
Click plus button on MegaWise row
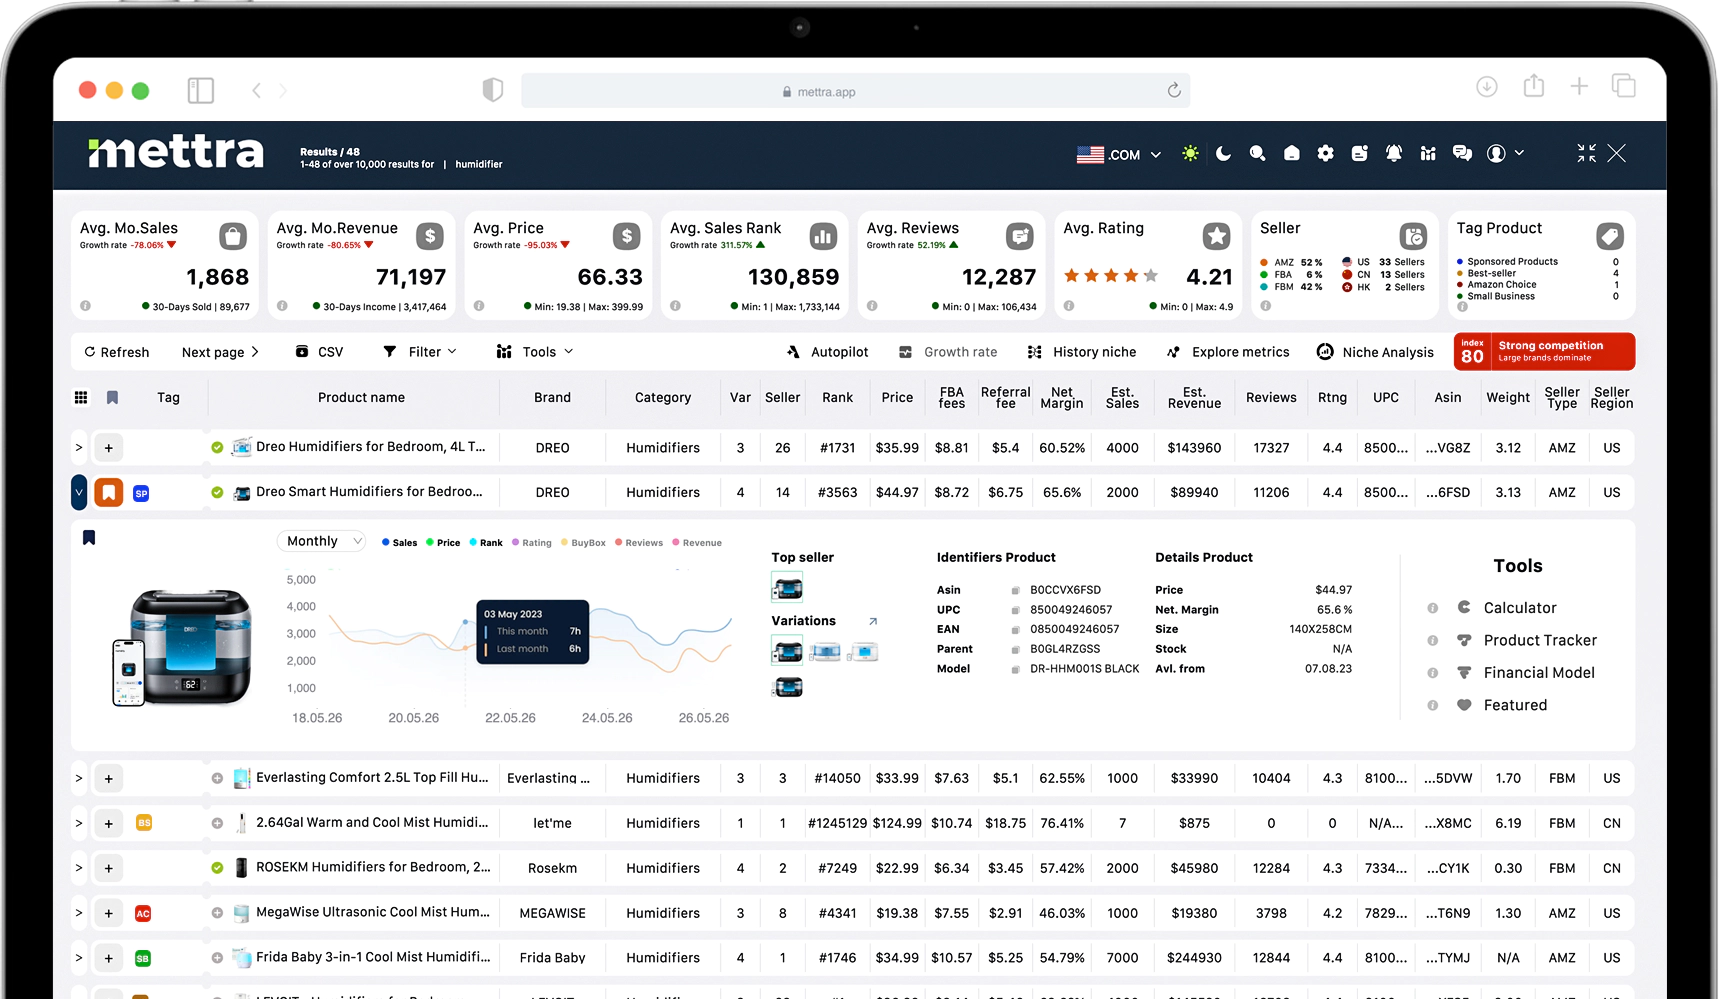[x=109, y=913]
